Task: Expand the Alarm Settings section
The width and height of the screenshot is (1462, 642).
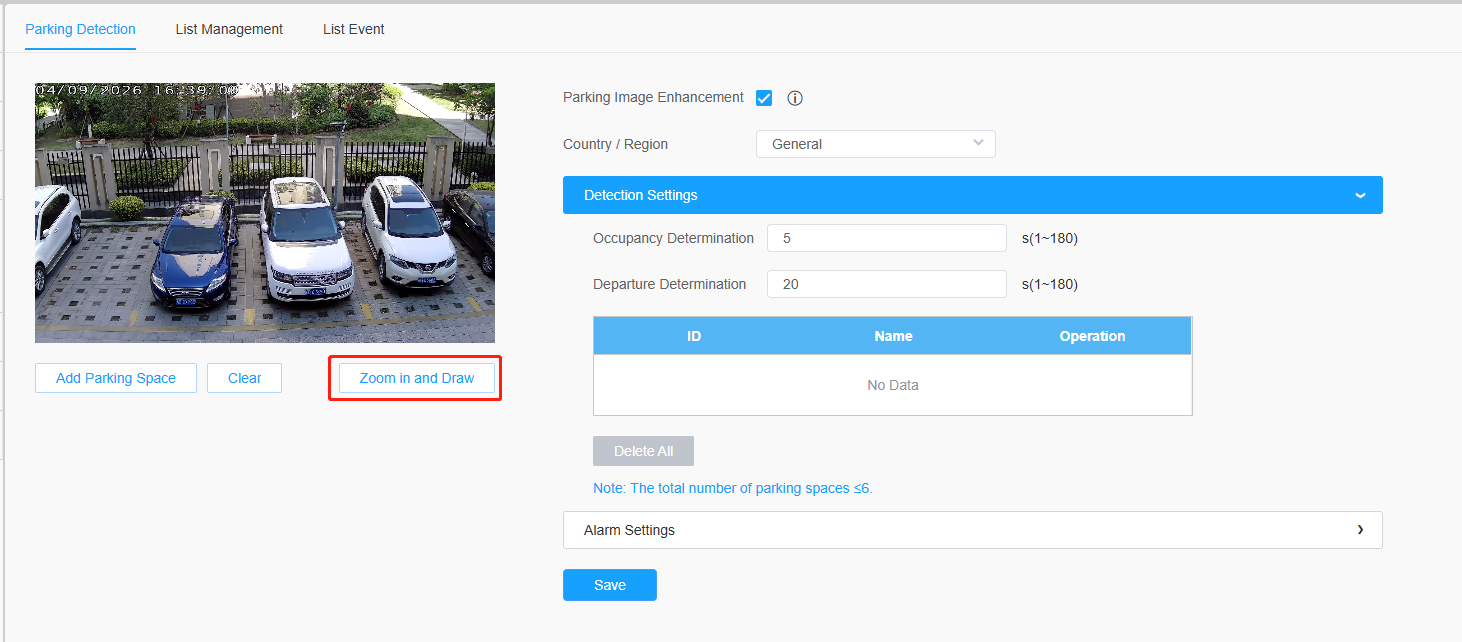Action: (x=973, y=530)
